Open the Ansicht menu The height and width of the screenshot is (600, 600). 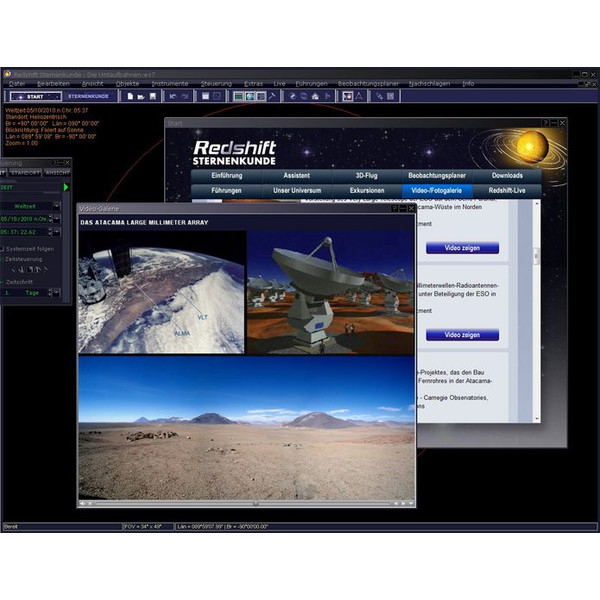pos(93,83)
